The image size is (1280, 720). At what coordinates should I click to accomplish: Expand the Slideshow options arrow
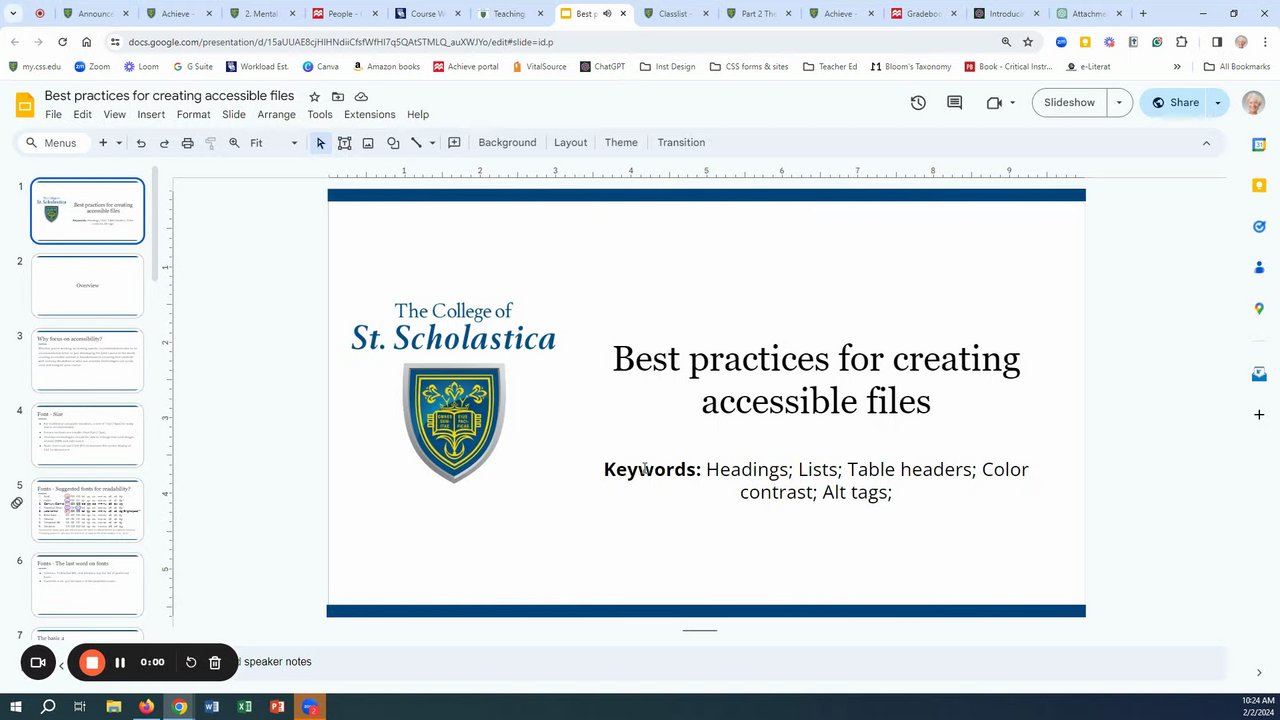pyautogui.click(x=1119, y=102)
